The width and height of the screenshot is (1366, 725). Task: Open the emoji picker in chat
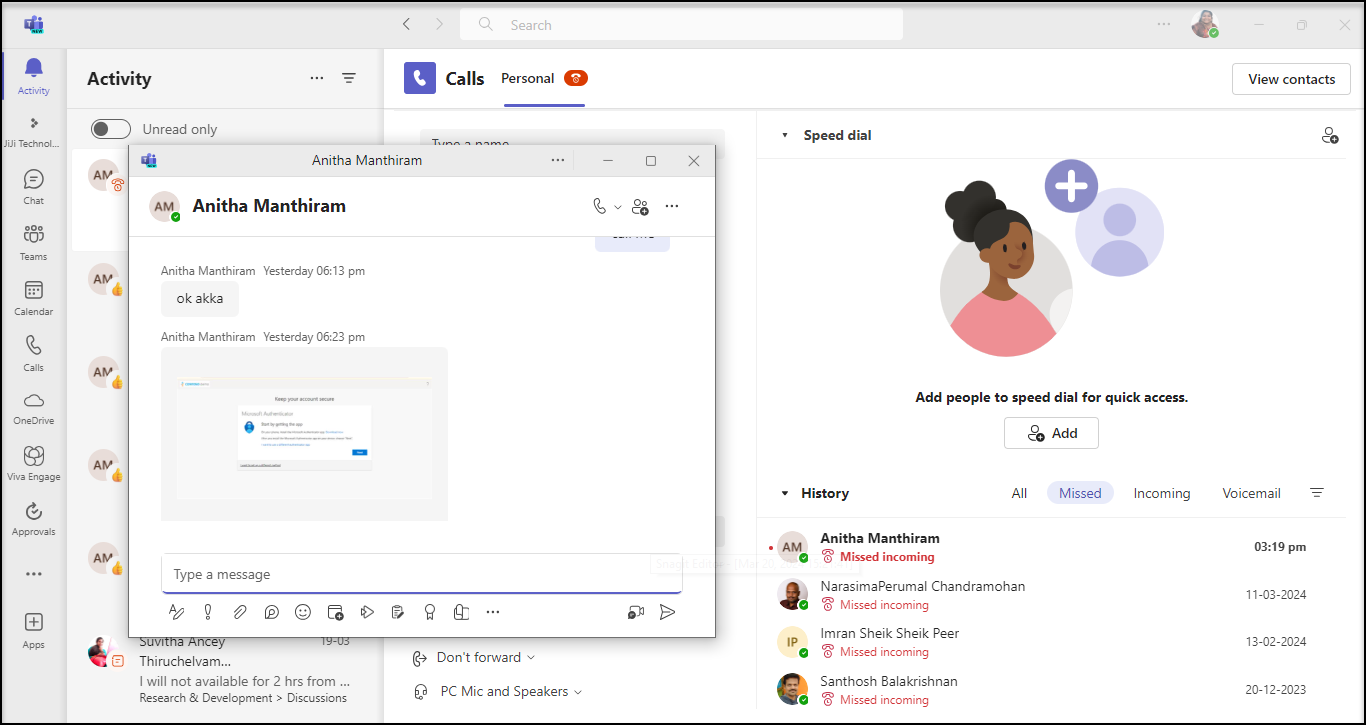coord(303,612)
